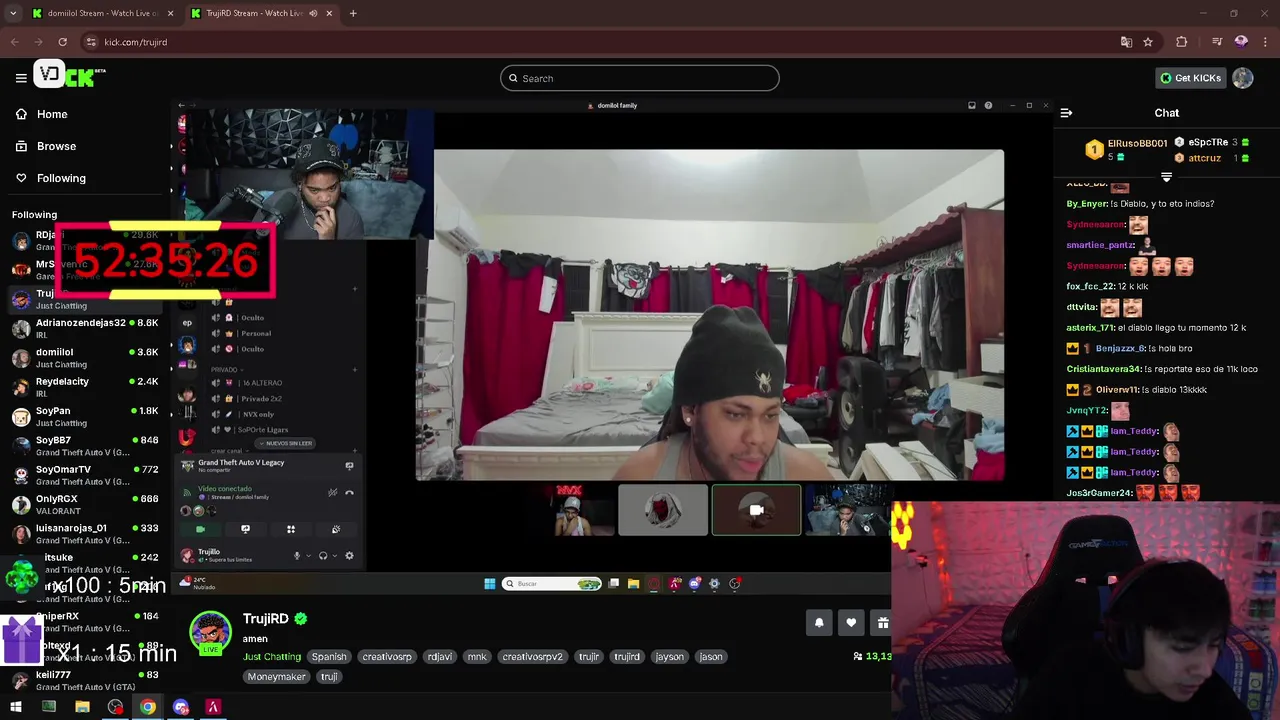Select the Spanish tag
Image resolution: width=1280 pixels, height=720 pixels.
tap(328, 657)
